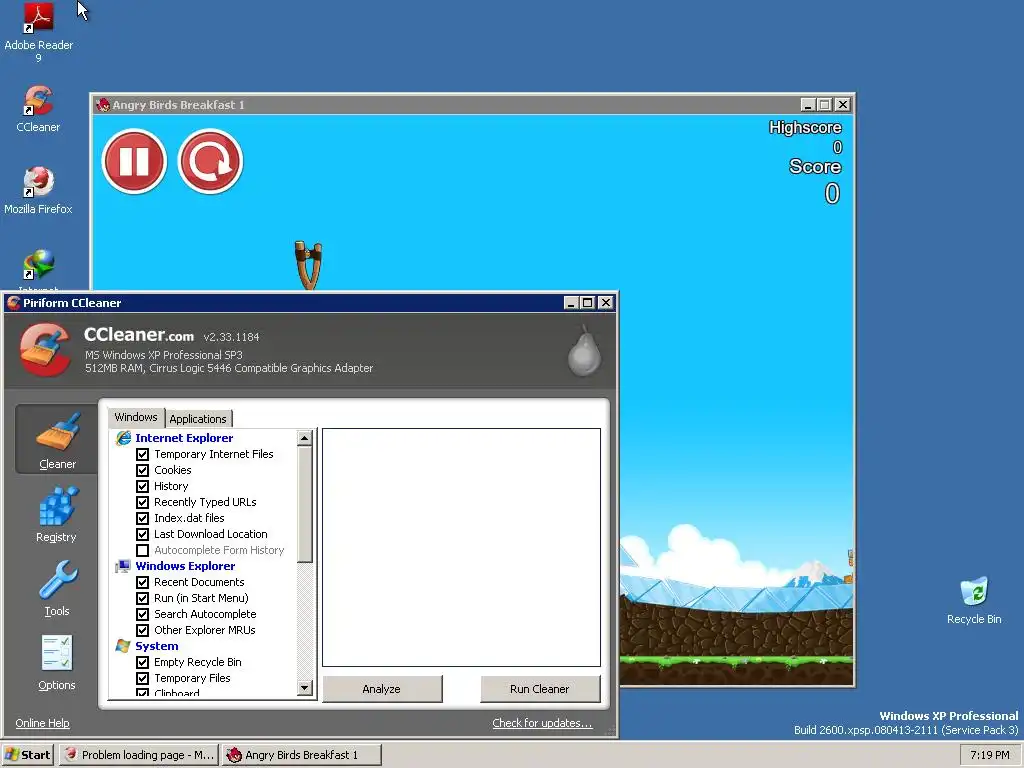Click the Windows Explorer group heading
This screenshot has height=768, width=1024.
(185, 566)
